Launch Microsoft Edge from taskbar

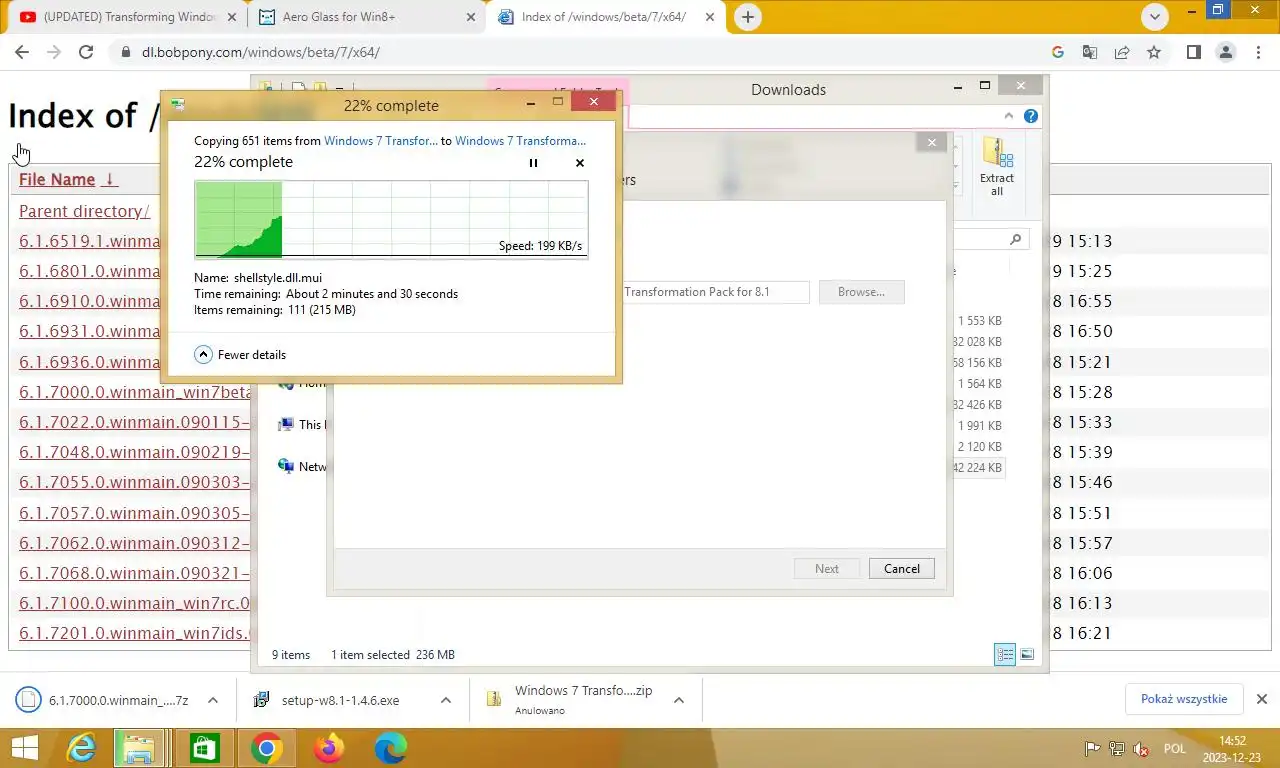pos(390,748)
